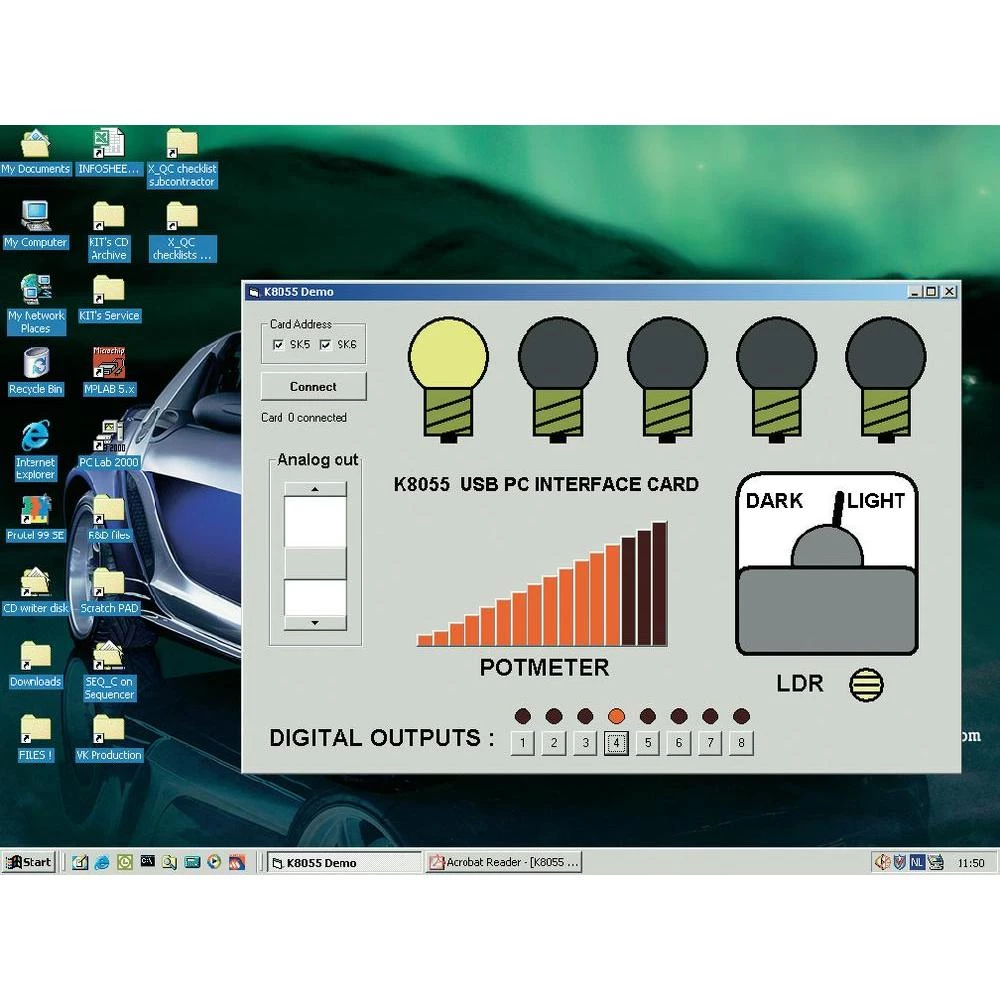Screen dimensions: 1000x1000
Task: Click the LDR symbol in the demo window
Action: click(x=866, y=684)
